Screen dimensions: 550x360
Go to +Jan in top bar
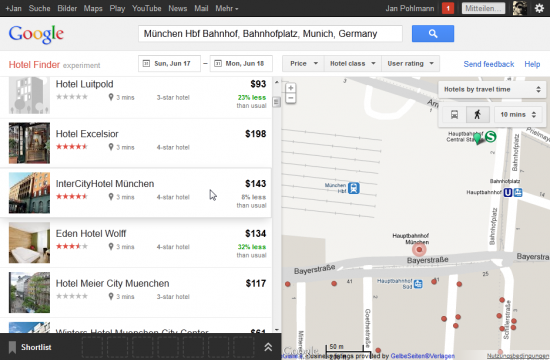click(x=13, y=8)
